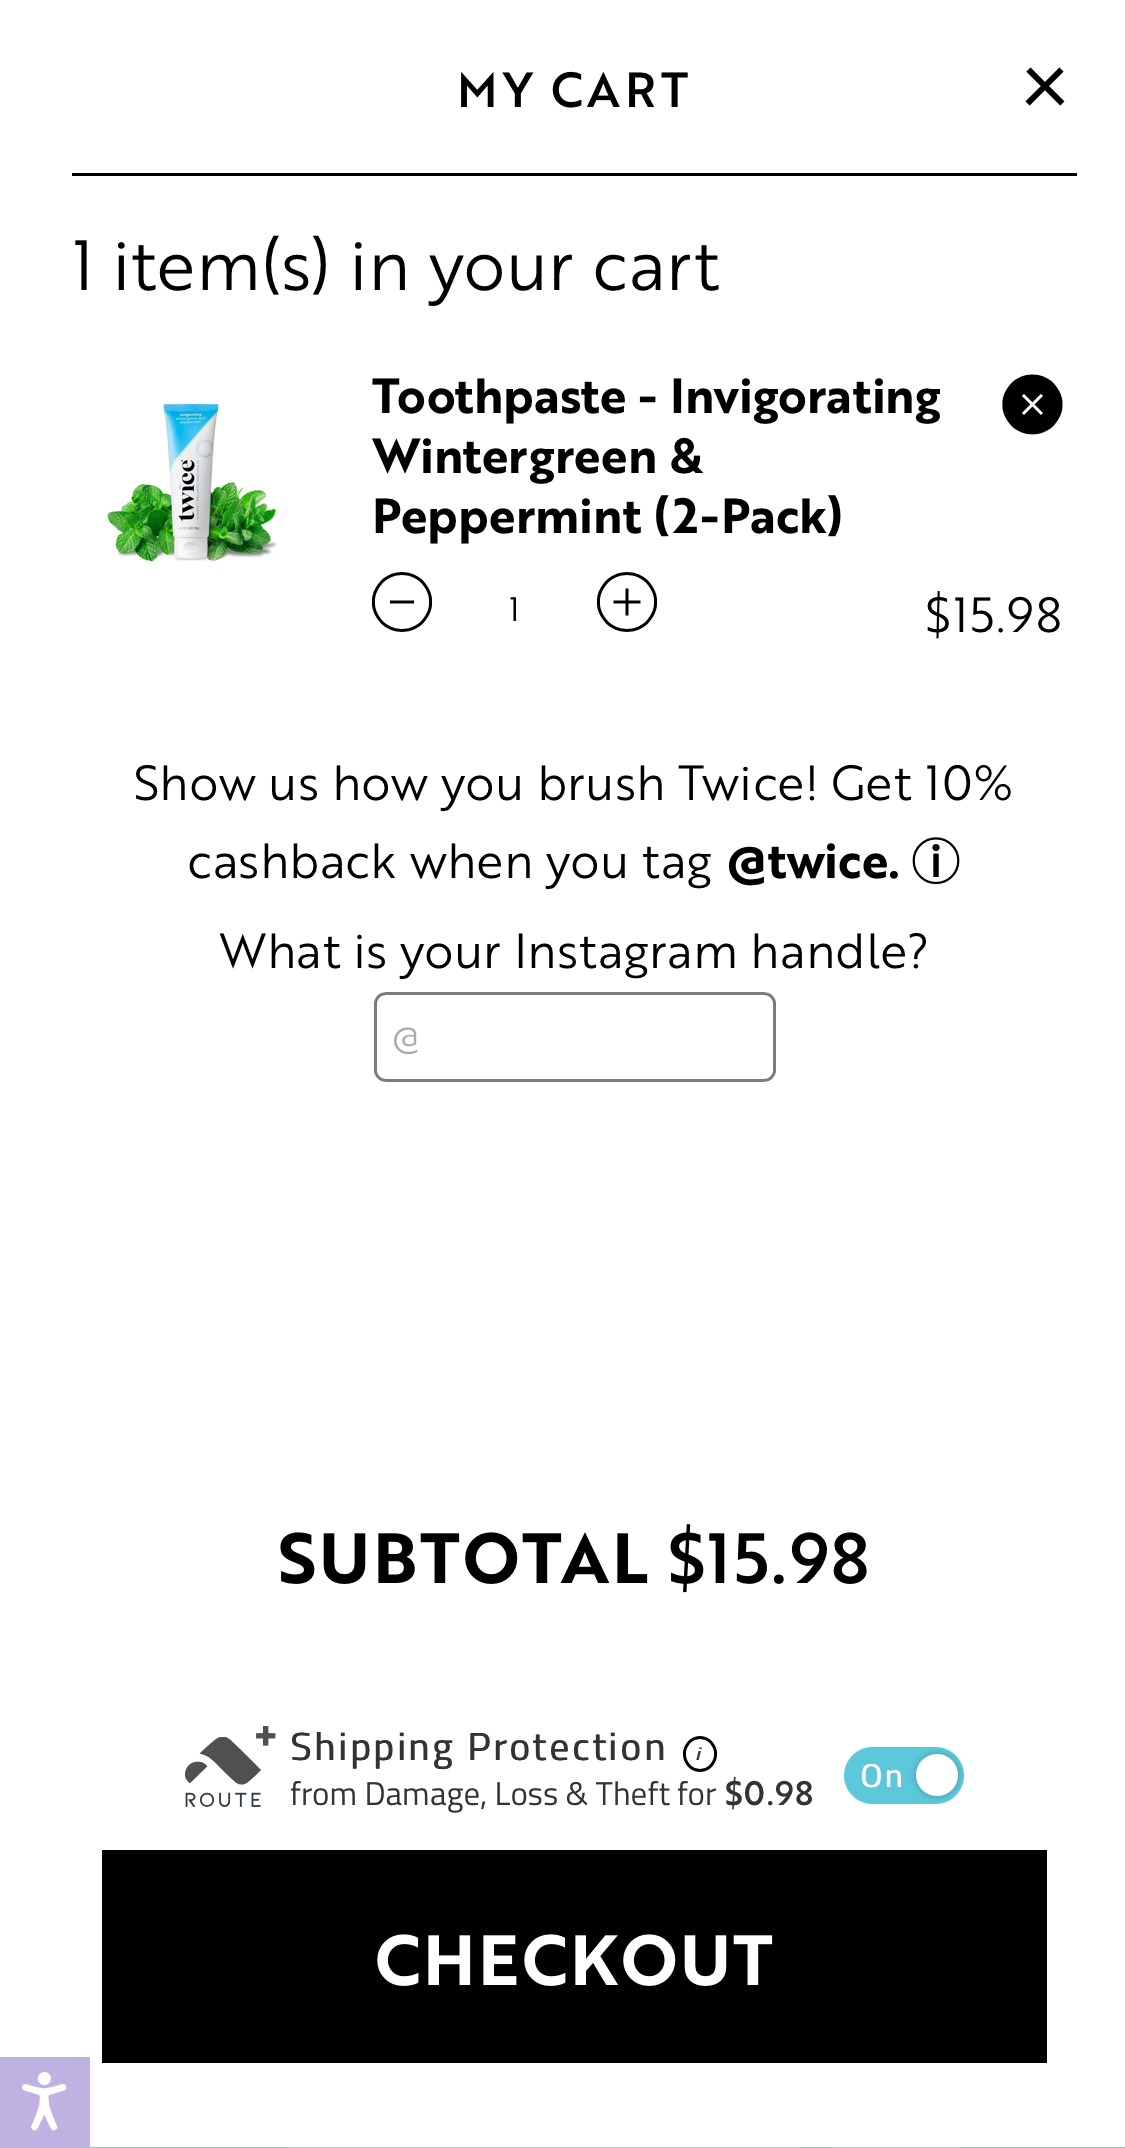This screenshot has width=1125, height=2148.
Task: Decrease toothpaste quantity with minus button
Action: click(x=402, y=602)
